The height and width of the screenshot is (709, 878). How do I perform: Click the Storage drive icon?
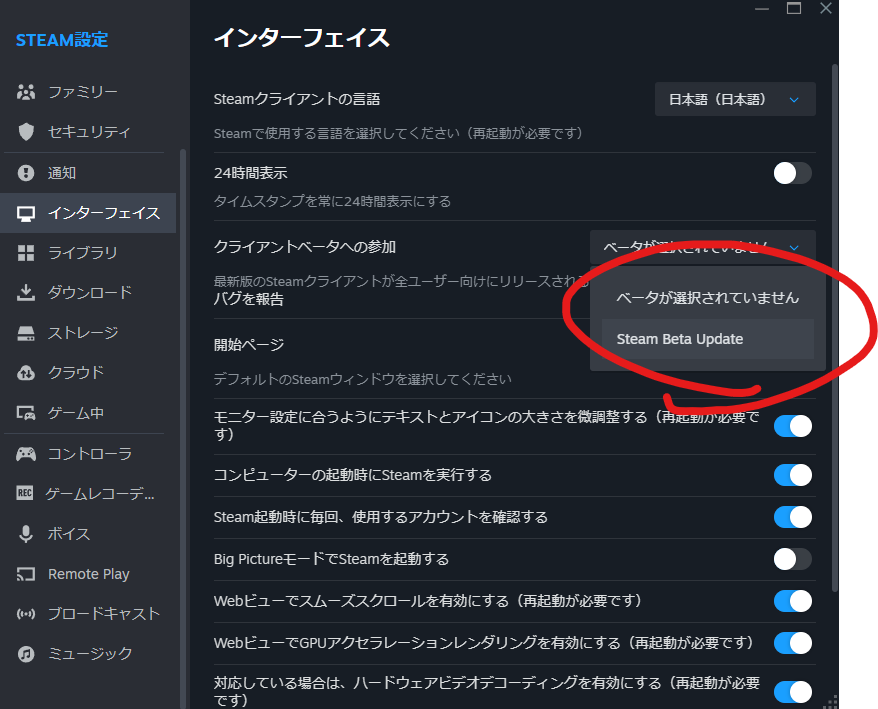[x=26, y=333]
